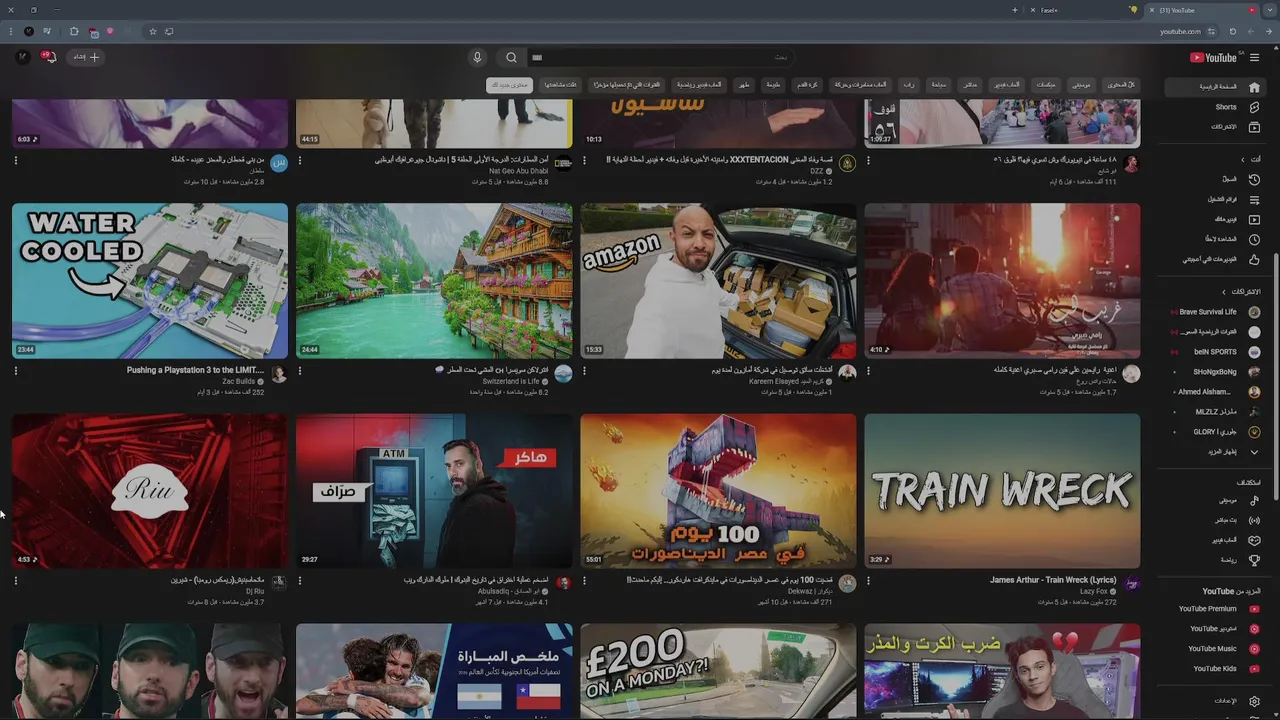Expand the 'You' section chevron
Screen dimensions: 1280x720
click(1243, 159)
